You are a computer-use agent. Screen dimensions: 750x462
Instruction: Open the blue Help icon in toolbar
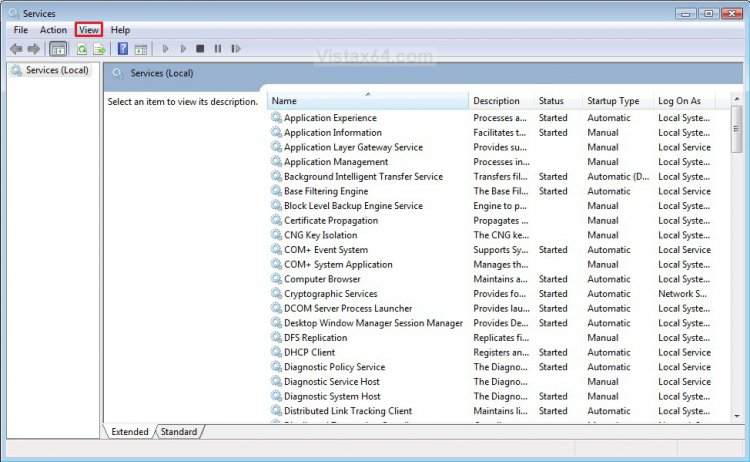click(123, 48)
